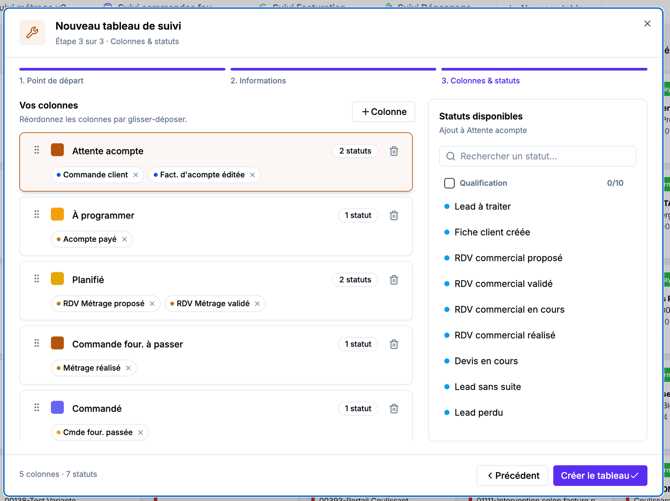Add the Devis en cours status

[x=486, y=361]
